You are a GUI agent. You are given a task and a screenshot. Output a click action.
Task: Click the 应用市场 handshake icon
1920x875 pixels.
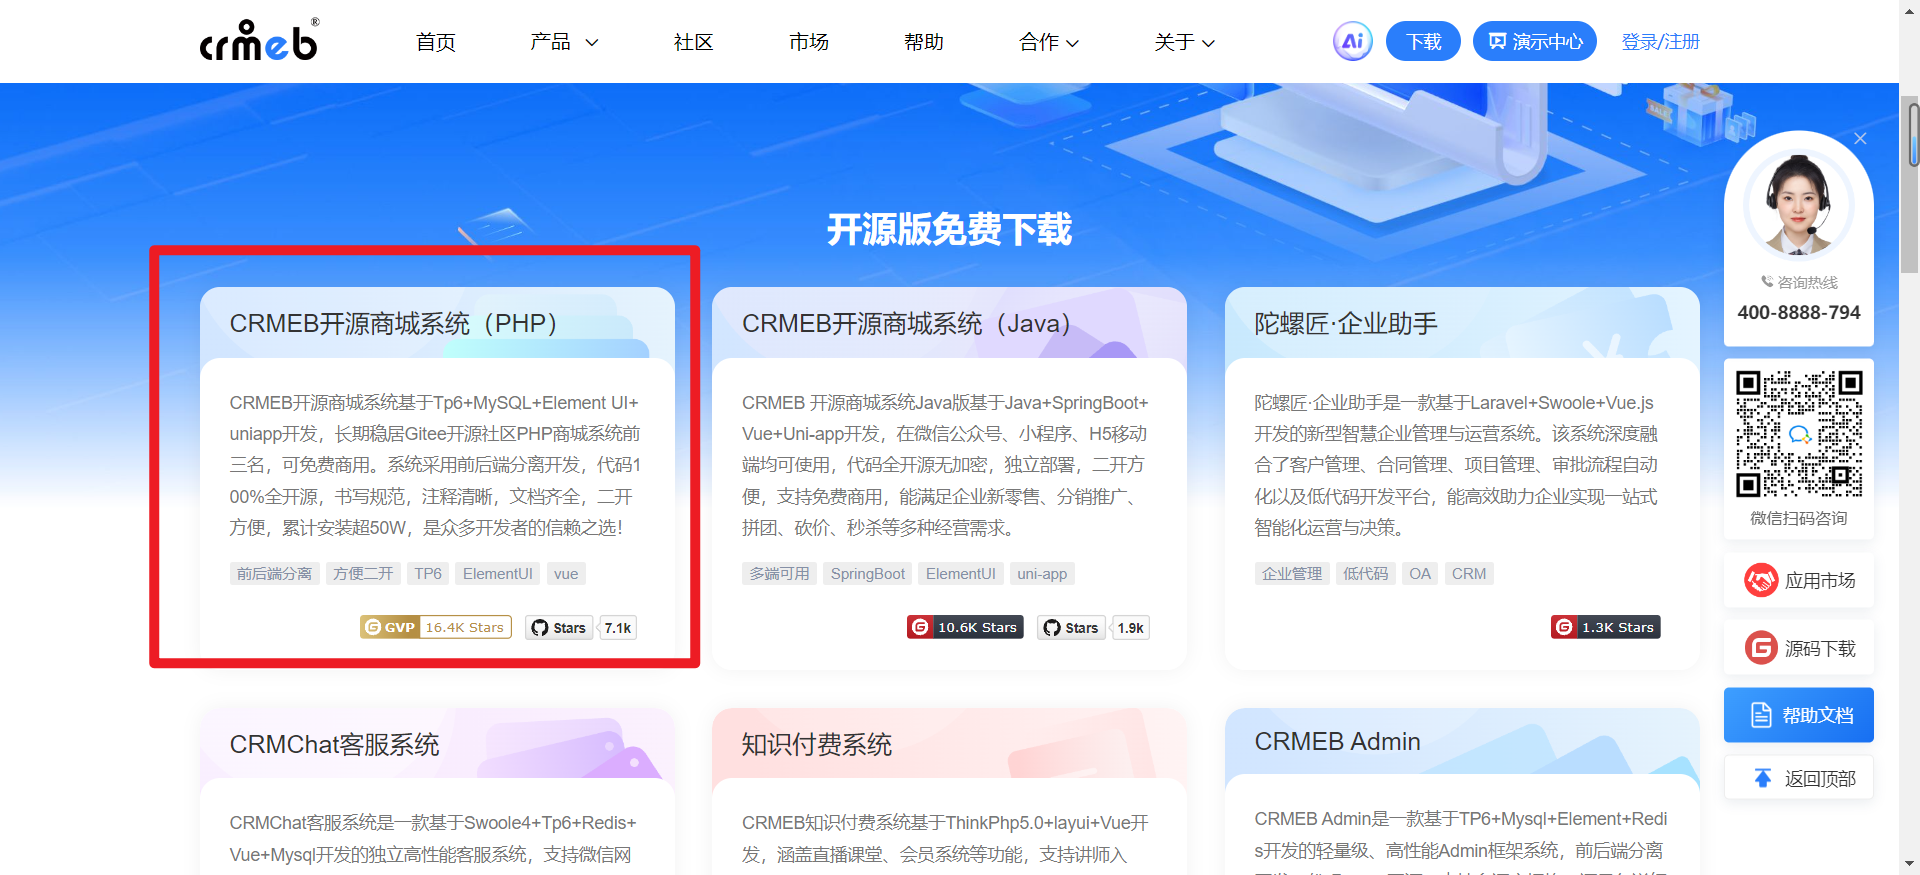(x=1760, y=580)
